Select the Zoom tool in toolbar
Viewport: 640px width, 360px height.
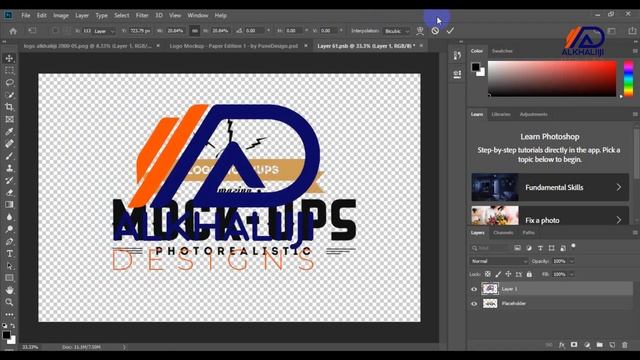9,302
